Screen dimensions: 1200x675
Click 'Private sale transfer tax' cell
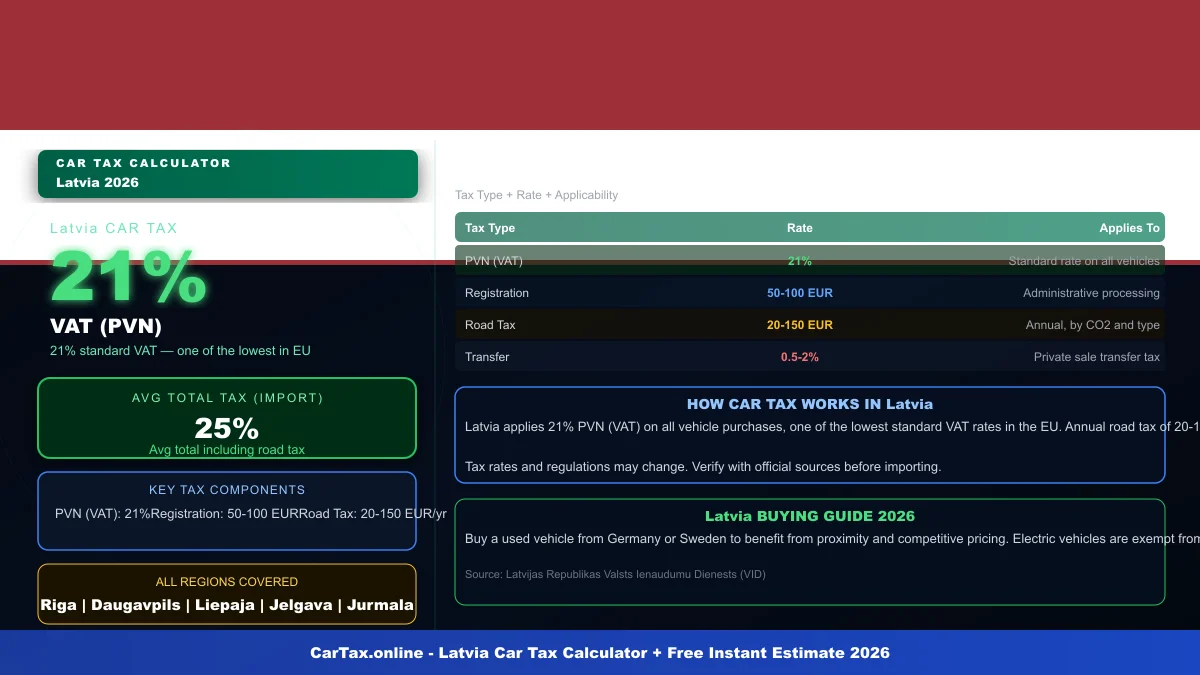1097,357
